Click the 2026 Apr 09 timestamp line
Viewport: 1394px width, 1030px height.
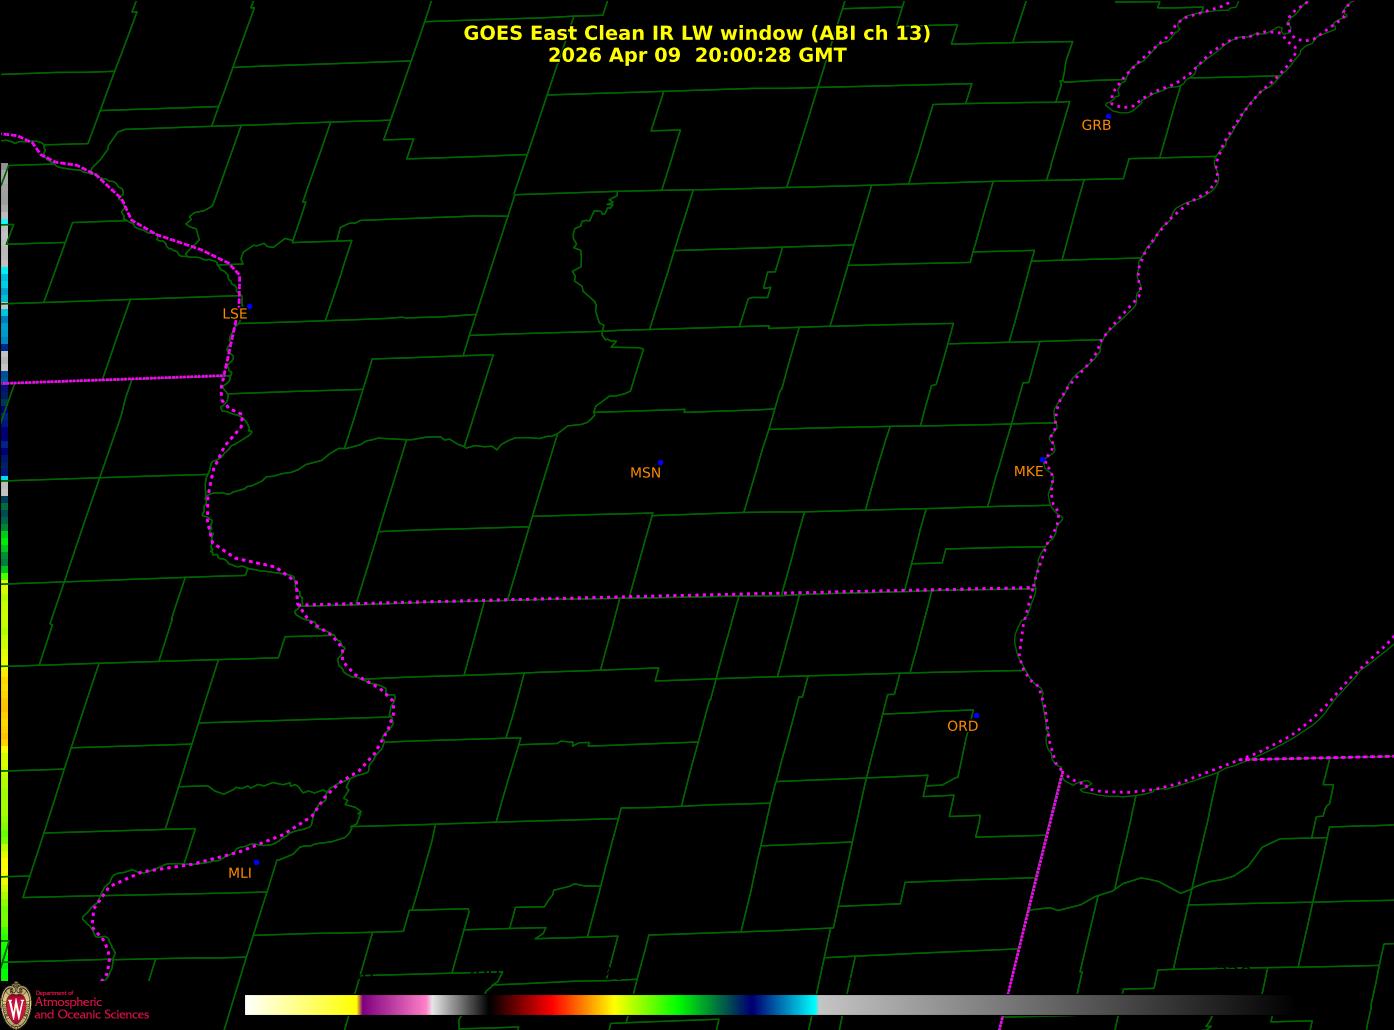pyautogui.click(x=697, y=55)
